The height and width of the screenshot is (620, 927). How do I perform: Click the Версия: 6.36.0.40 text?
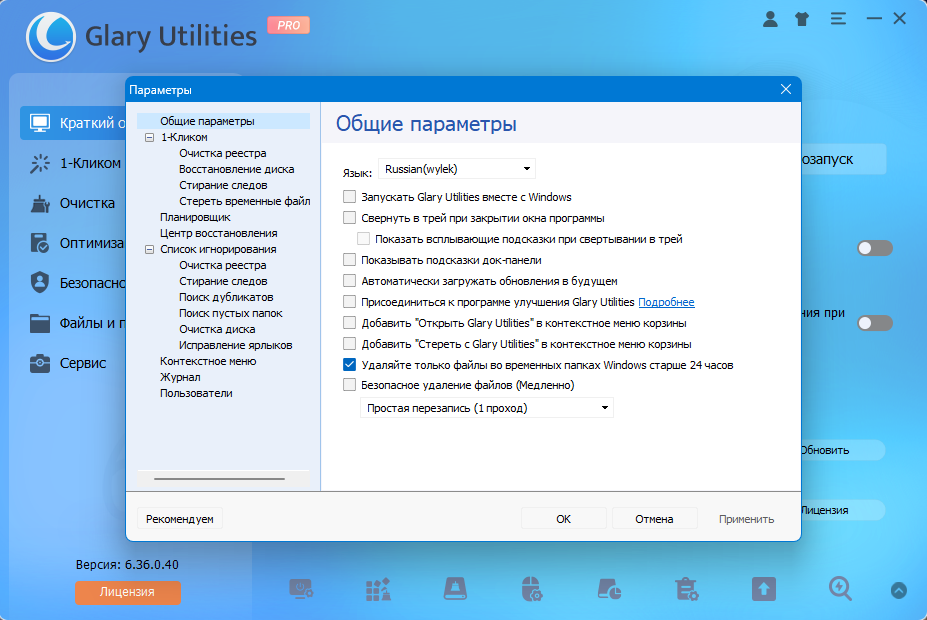(x=127, y=564)
